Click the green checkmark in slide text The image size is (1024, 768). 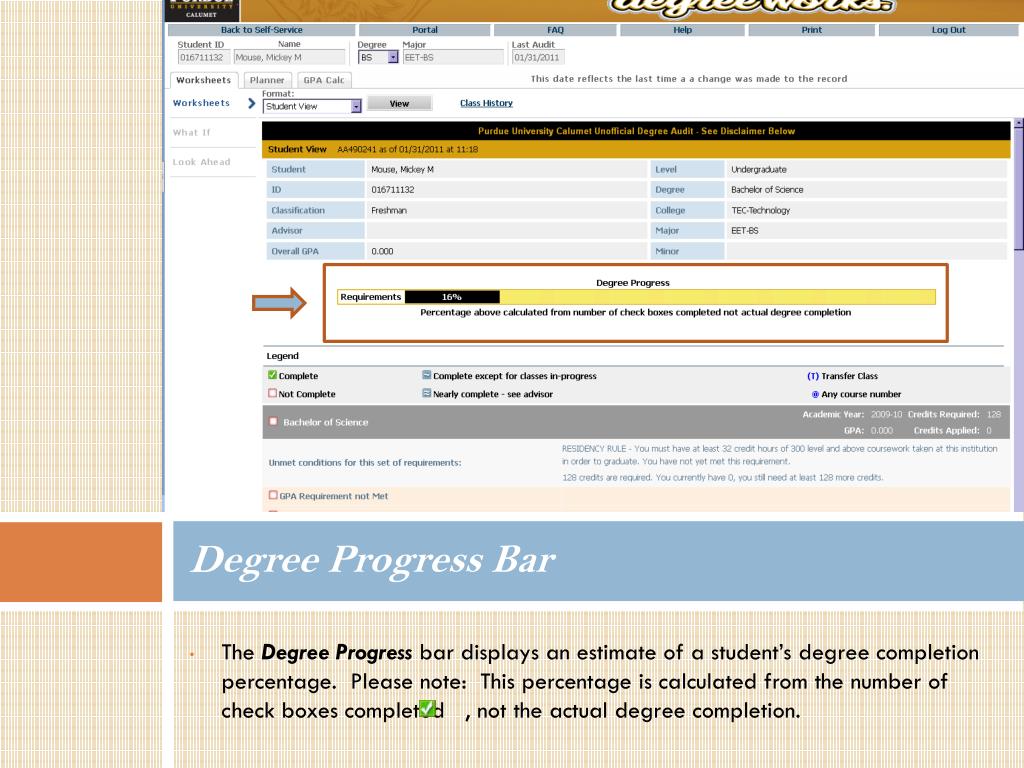point(427,709)
